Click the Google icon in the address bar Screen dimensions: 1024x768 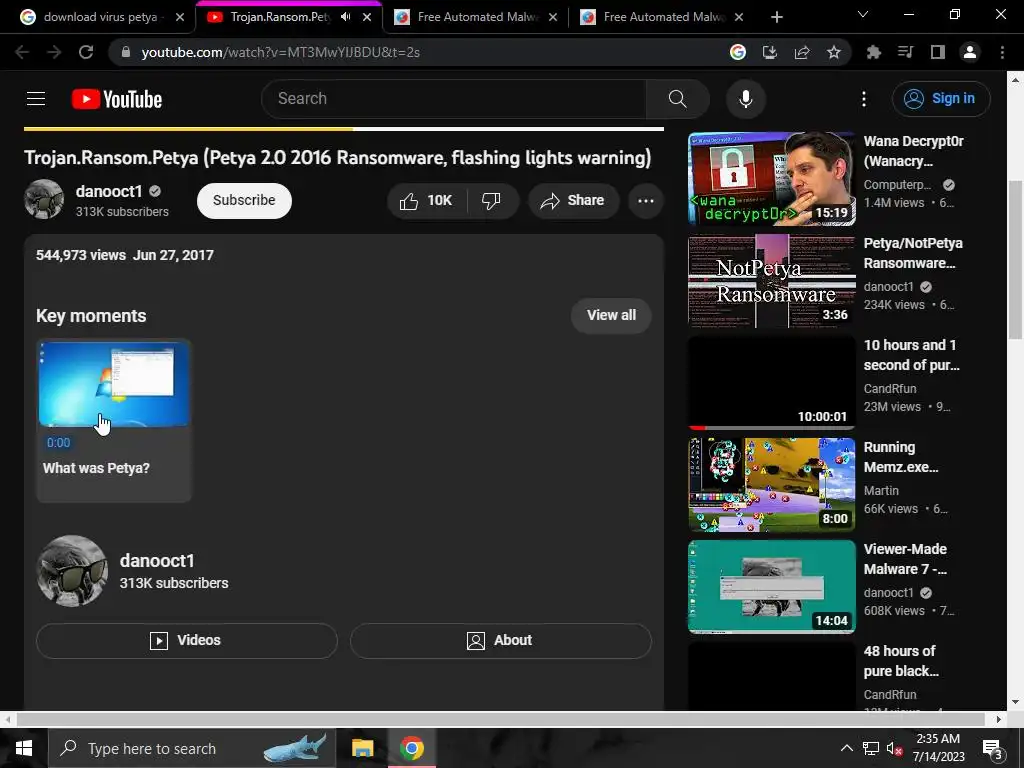click(738, 52)
